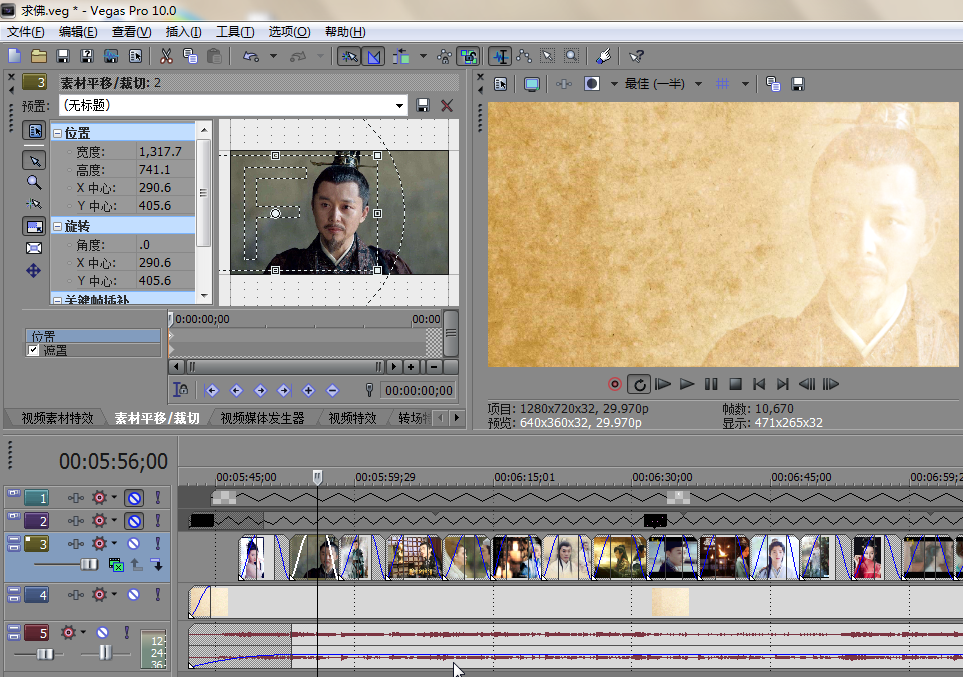Delete the preset with the red X
Screen dimensions: 963x677
[446, 106]
